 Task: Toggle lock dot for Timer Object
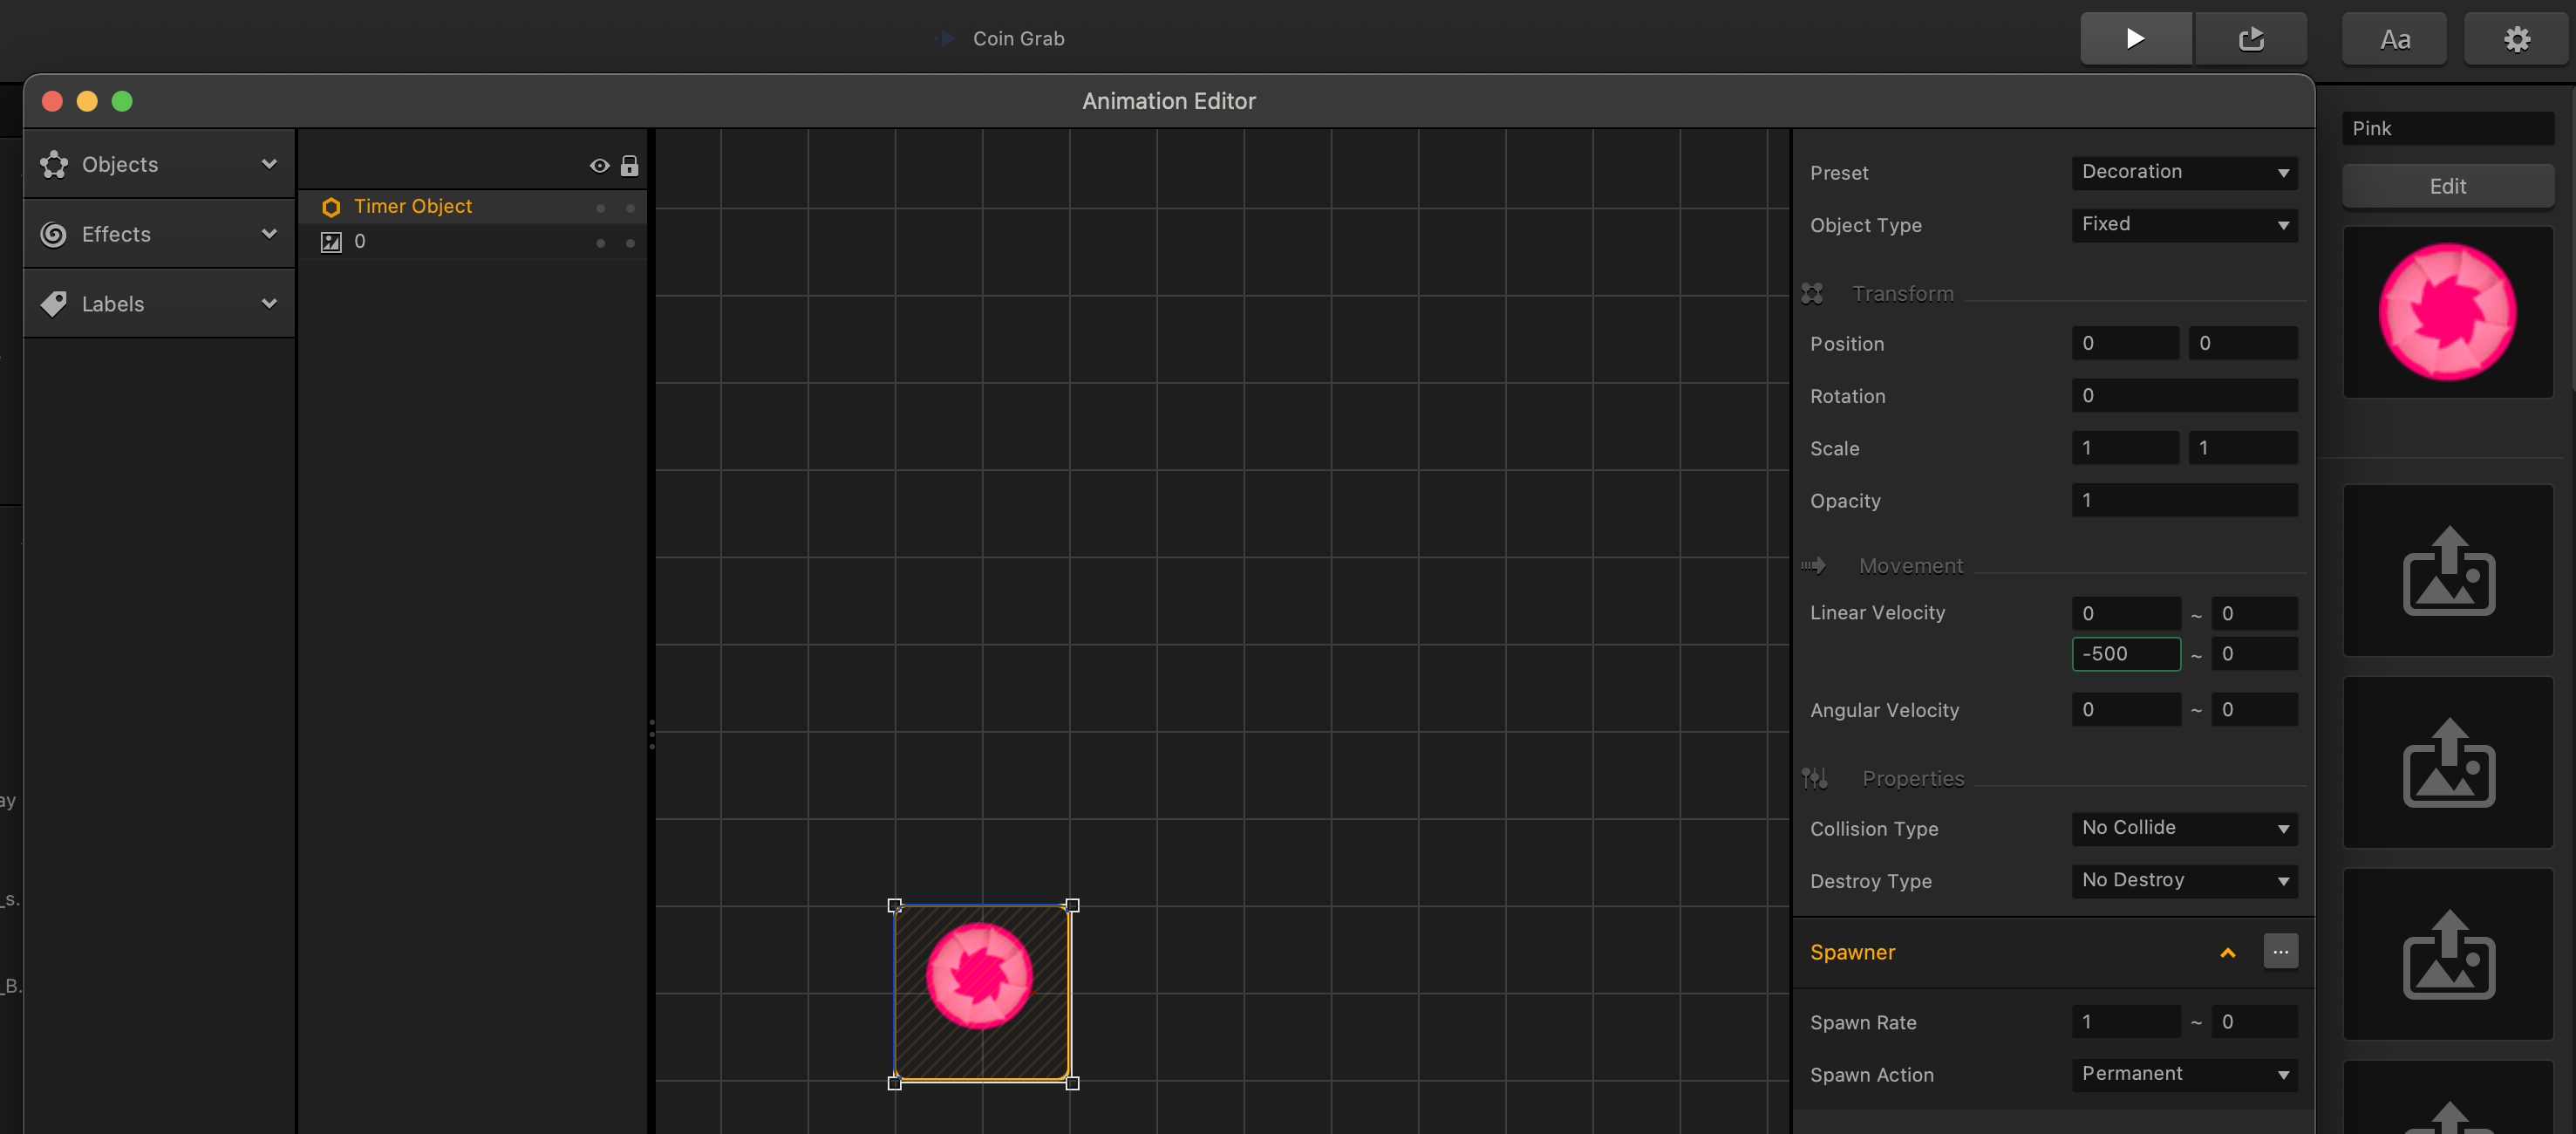630,208
